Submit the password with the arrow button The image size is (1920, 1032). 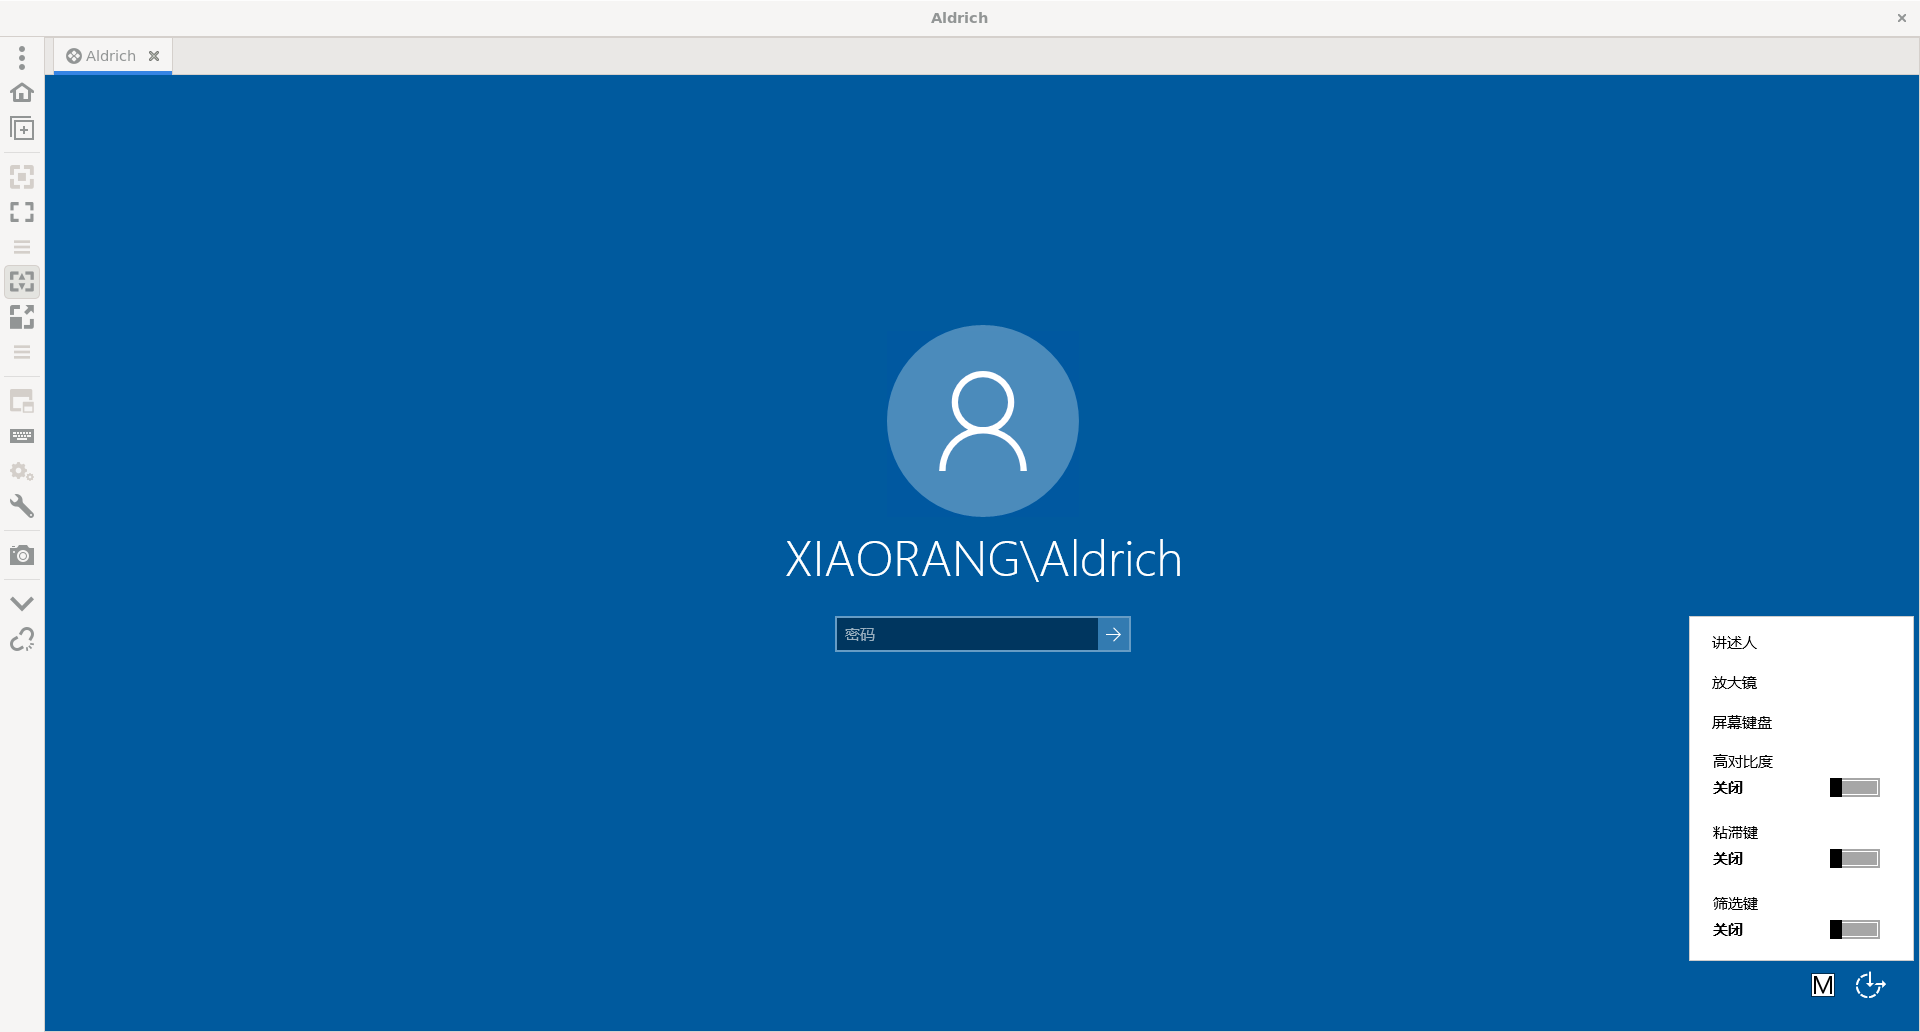(1114, 635)
